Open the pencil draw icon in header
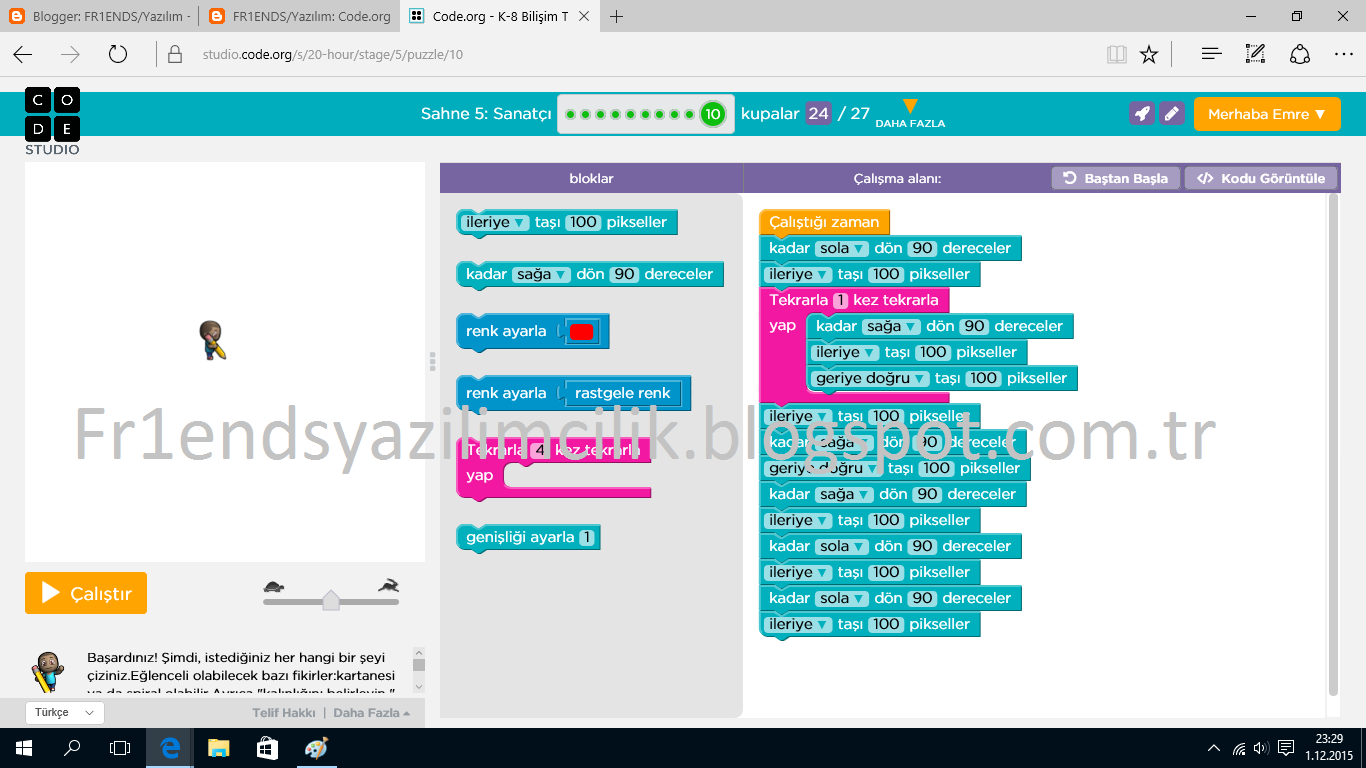Viewport: 1366px width, 768px height. pyautogui.click(x=1172, y=113)
